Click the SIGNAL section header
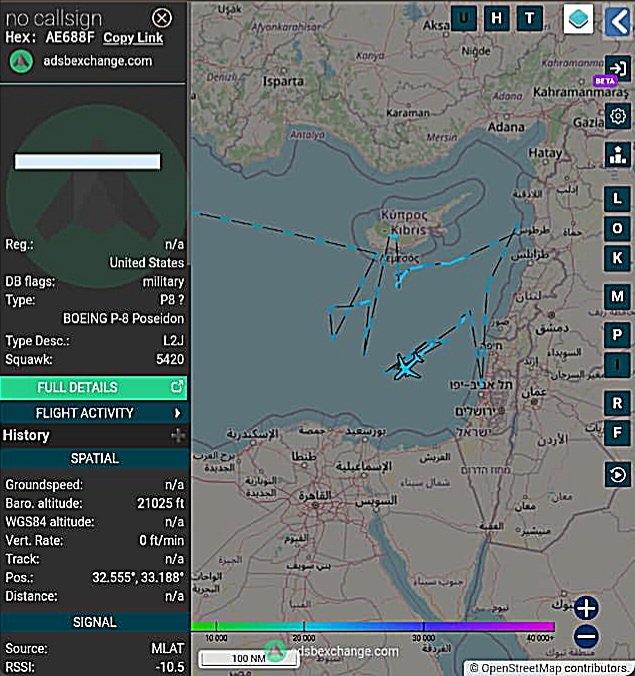The width and height of the screenshot is (635, 676). (94, 622)
